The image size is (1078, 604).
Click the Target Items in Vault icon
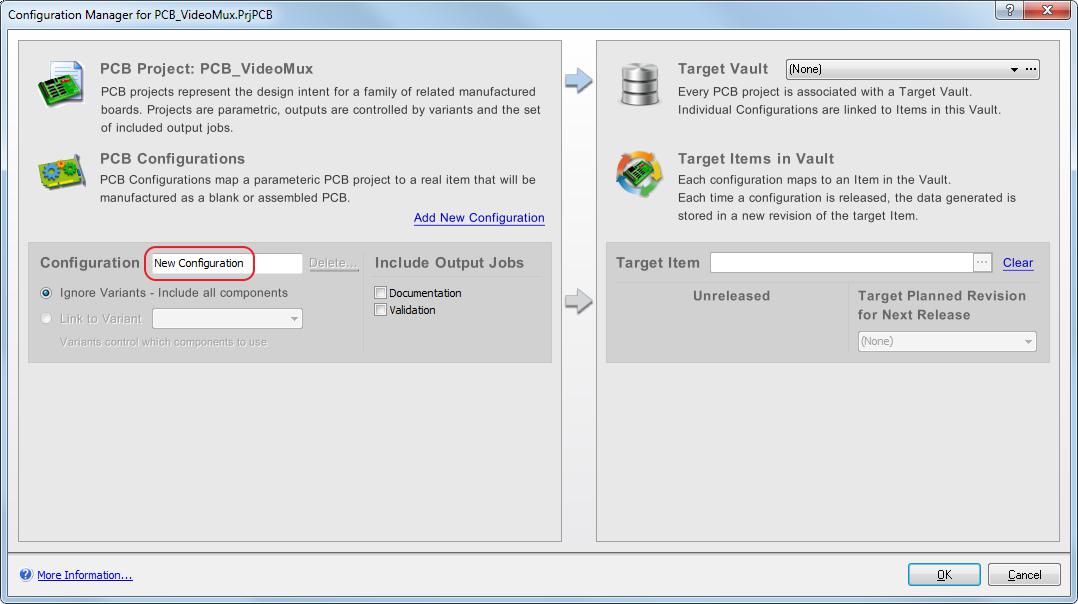pos(639,175)
